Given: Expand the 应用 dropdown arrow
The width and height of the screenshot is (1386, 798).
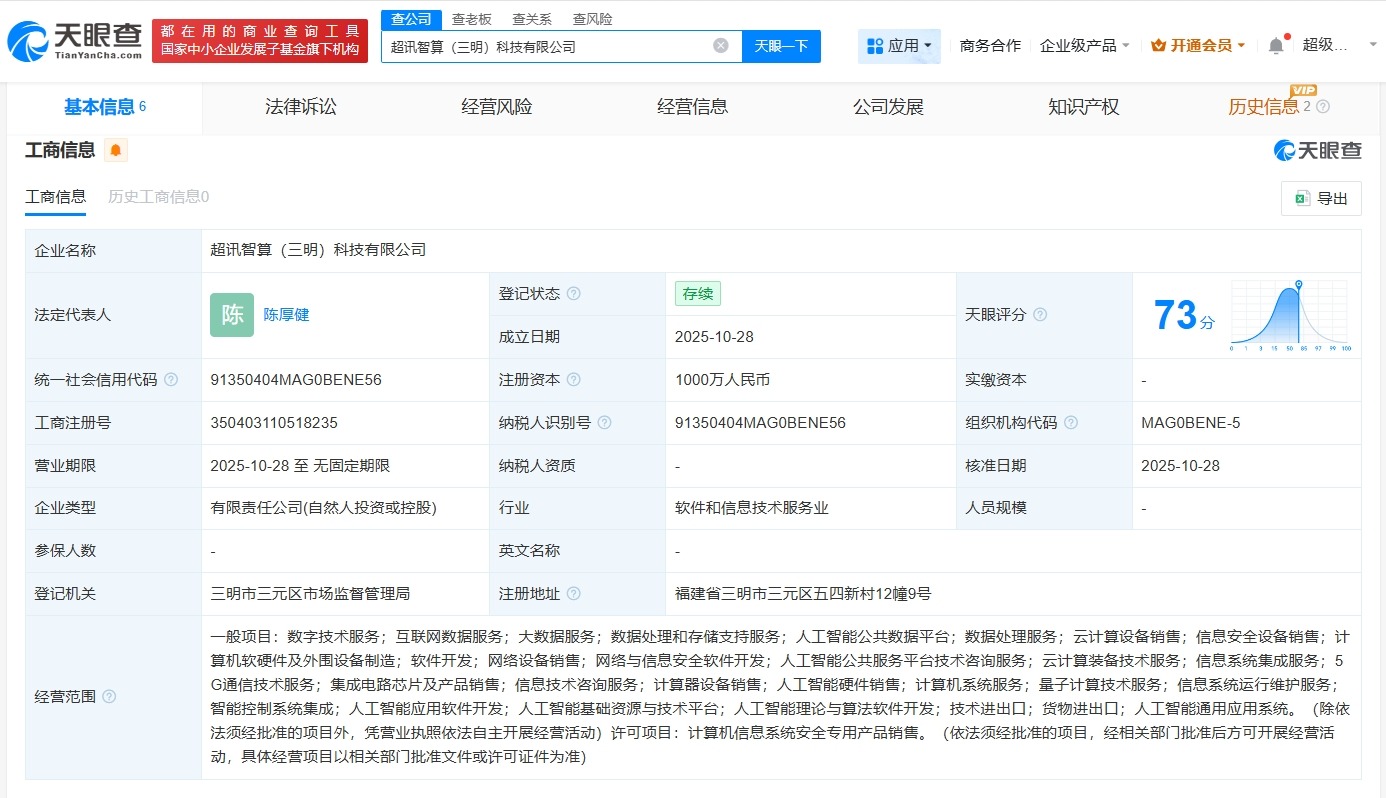Looking at the screenshot, I should coord(926,46).
